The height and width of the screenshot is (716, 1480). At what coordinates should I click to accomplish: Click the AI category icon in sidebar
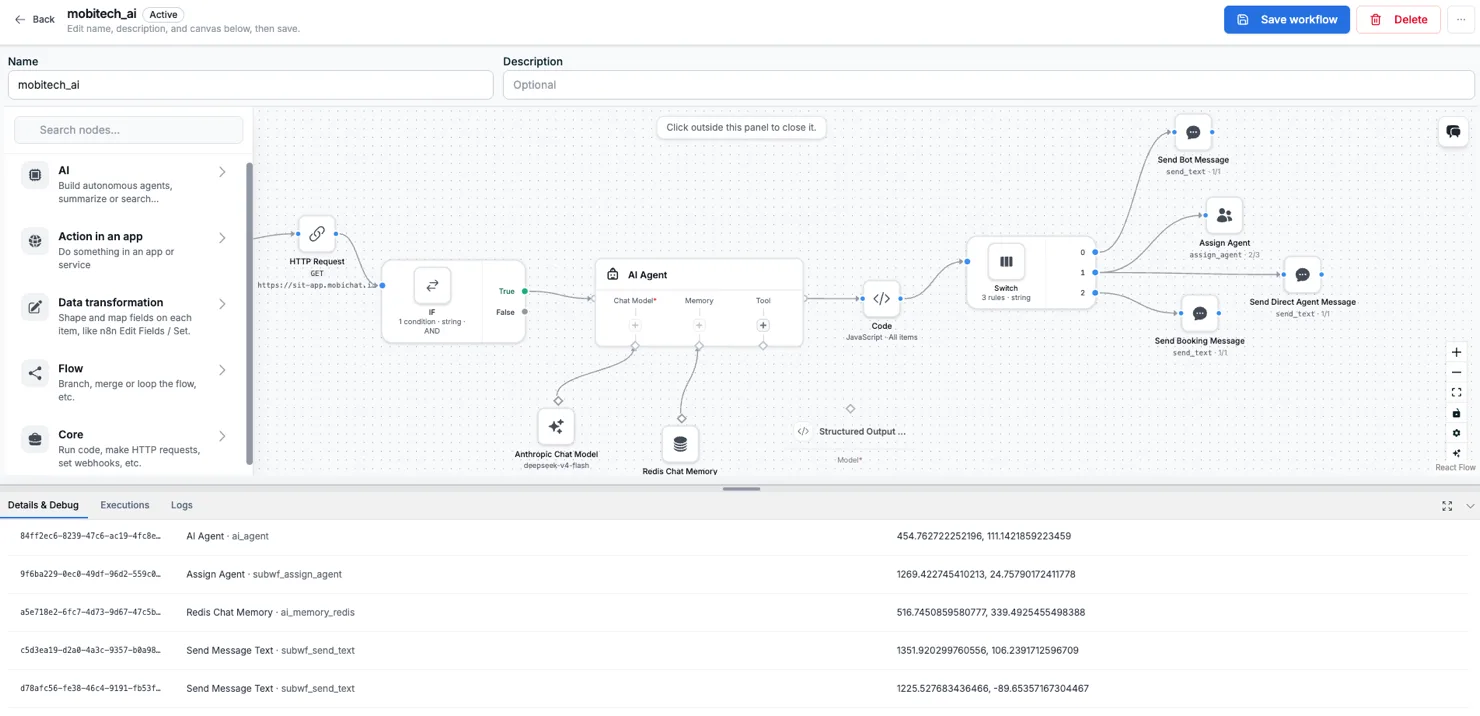tap(35, 175)
